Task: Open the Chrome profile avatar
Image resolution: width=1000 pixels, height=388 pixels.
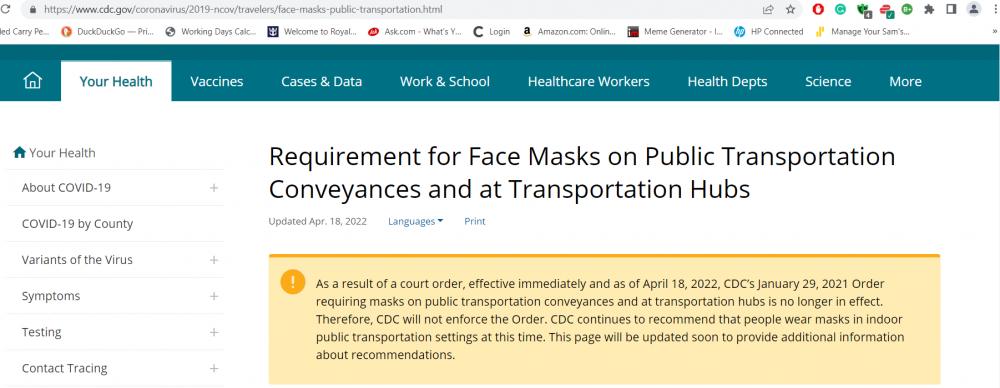Action: pyautogui.click(x=973, y=10)
